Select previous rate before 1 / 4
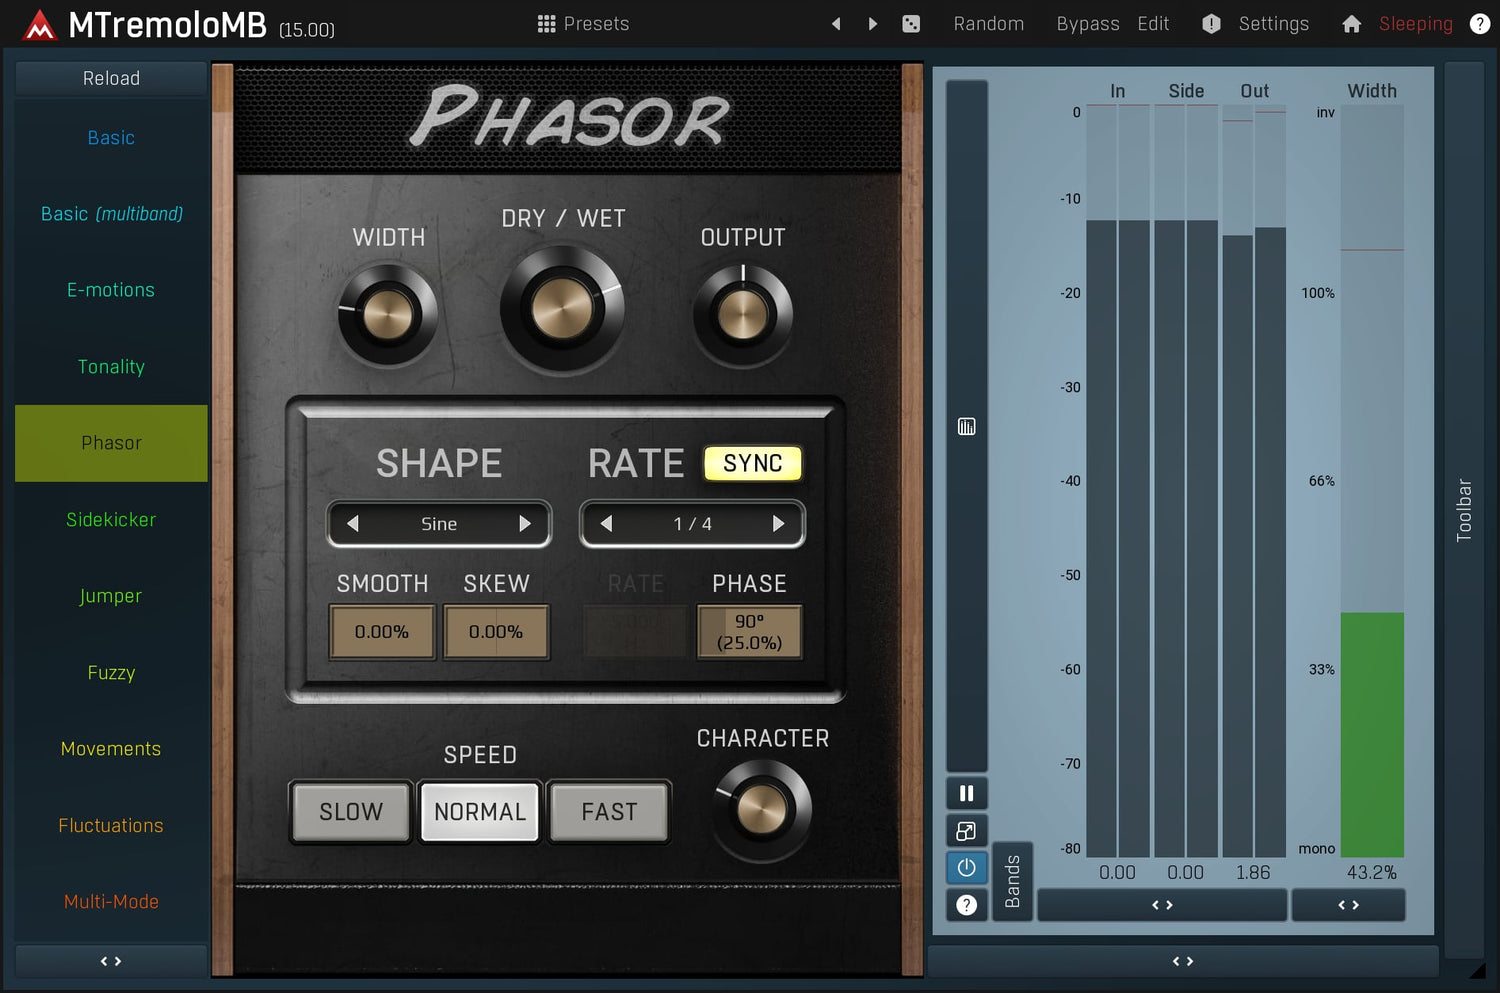The width and height of the screenshot is (1500, 993). [x=606, y=524]
